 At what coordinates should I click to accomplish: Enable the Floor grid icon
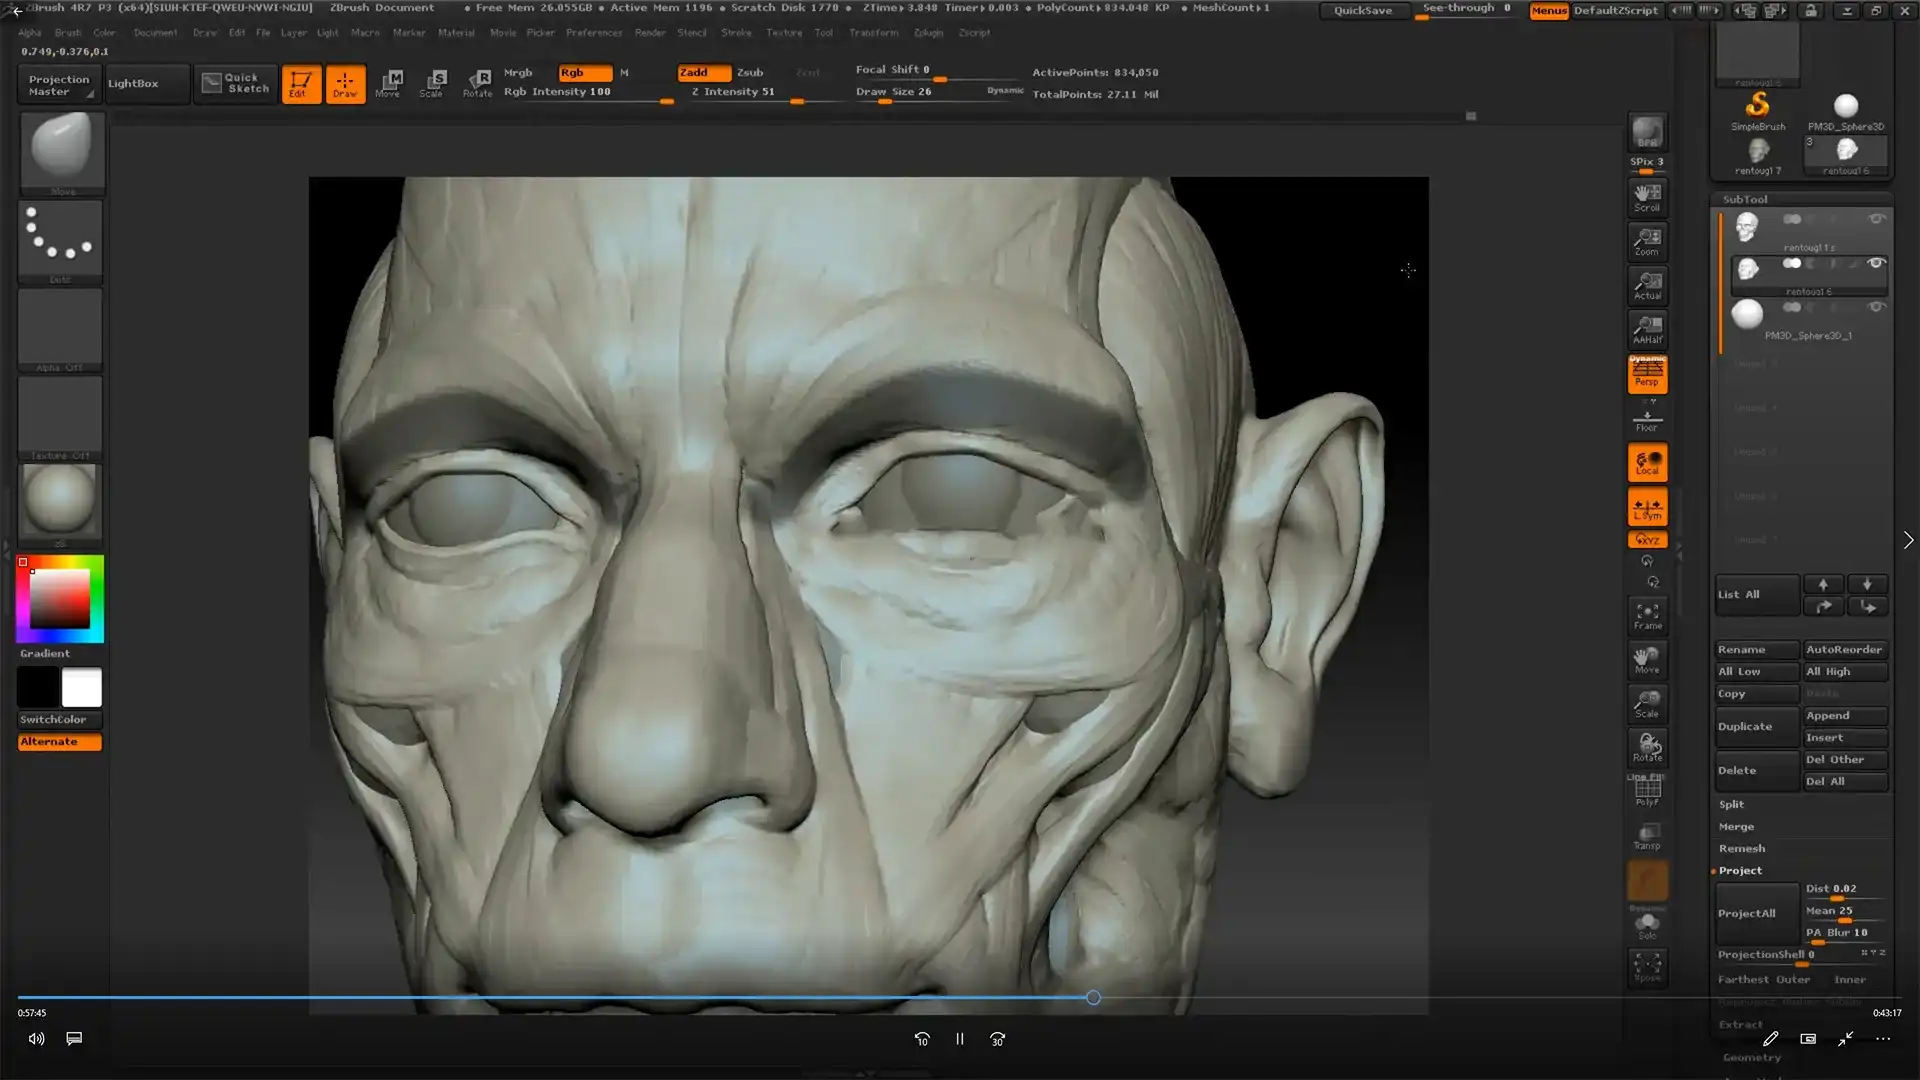tap(1647, 419)
